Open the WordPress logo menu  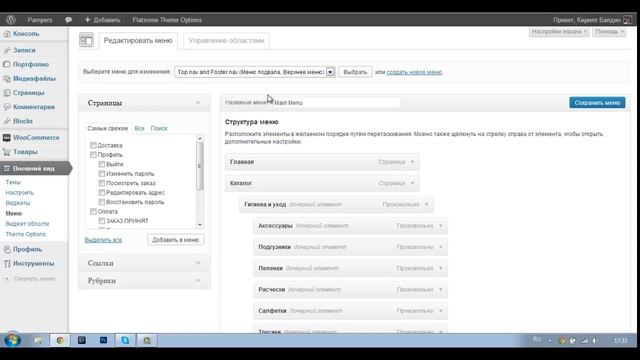point(11,20)
